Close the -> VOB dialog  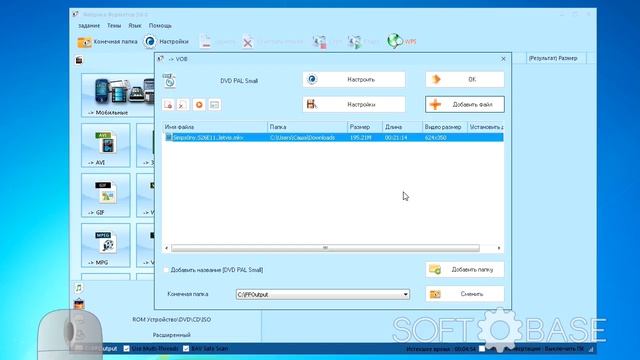pyautogui.click(x=503, y=59)
